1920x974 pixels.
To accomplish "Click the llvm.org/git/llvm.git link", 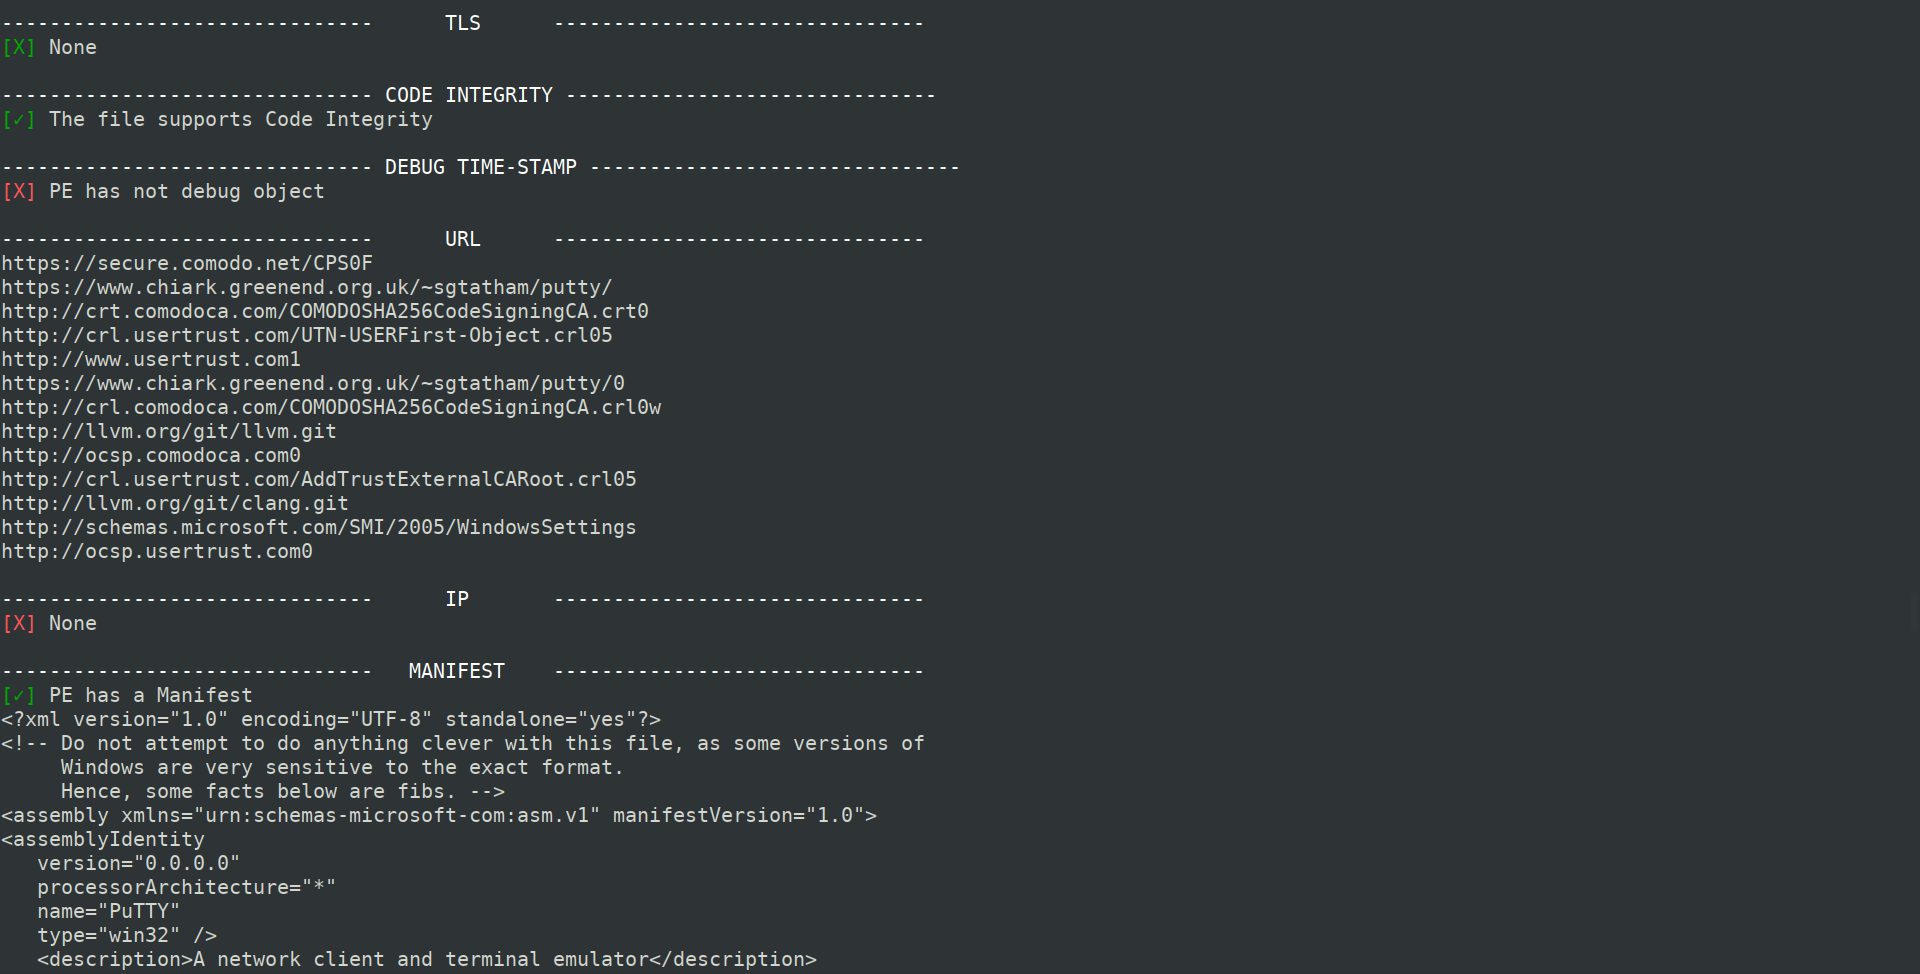I will click(169, 431).
